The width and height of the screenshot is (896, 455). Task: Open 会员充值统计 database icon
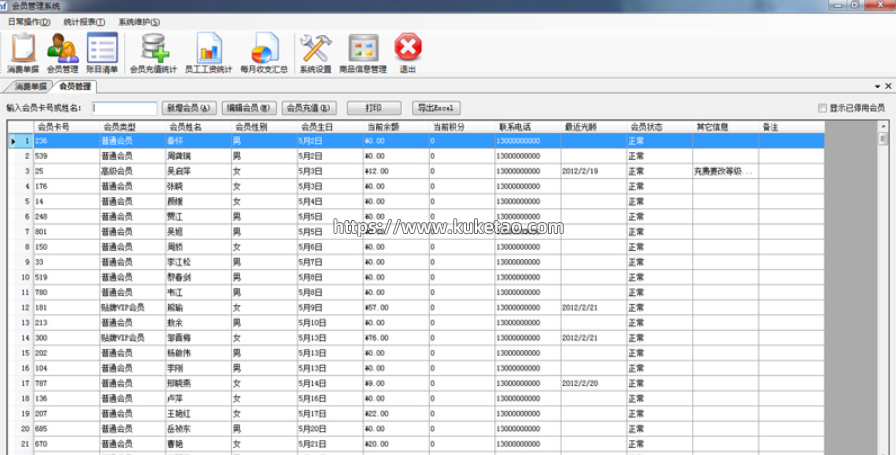tap(154, 48)
